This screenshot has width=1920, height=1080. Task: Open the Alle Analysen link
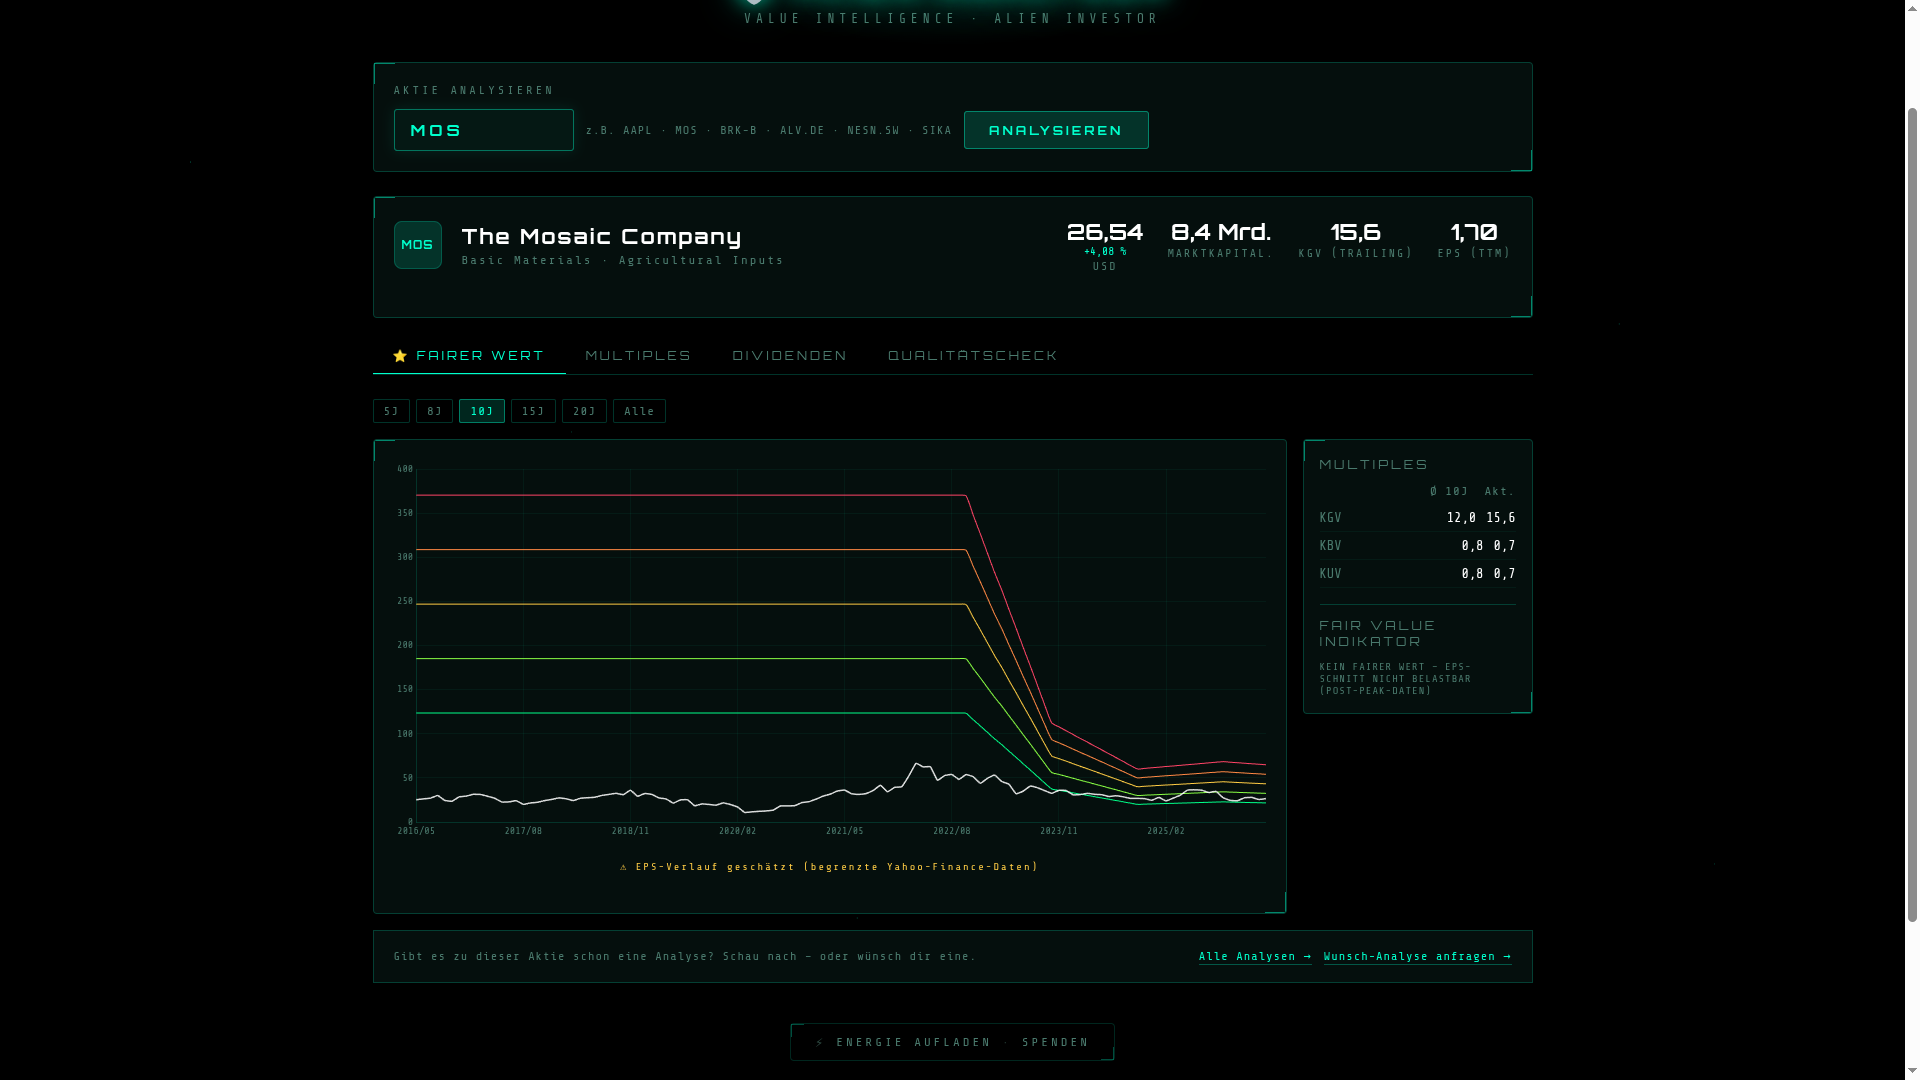[1254, 956]
